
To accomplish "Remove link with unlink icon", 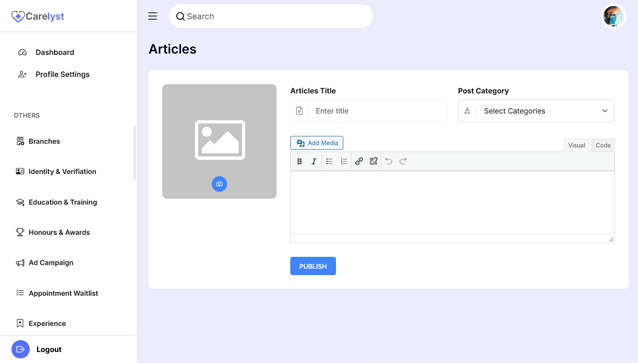I will click(x=374, y=161).
